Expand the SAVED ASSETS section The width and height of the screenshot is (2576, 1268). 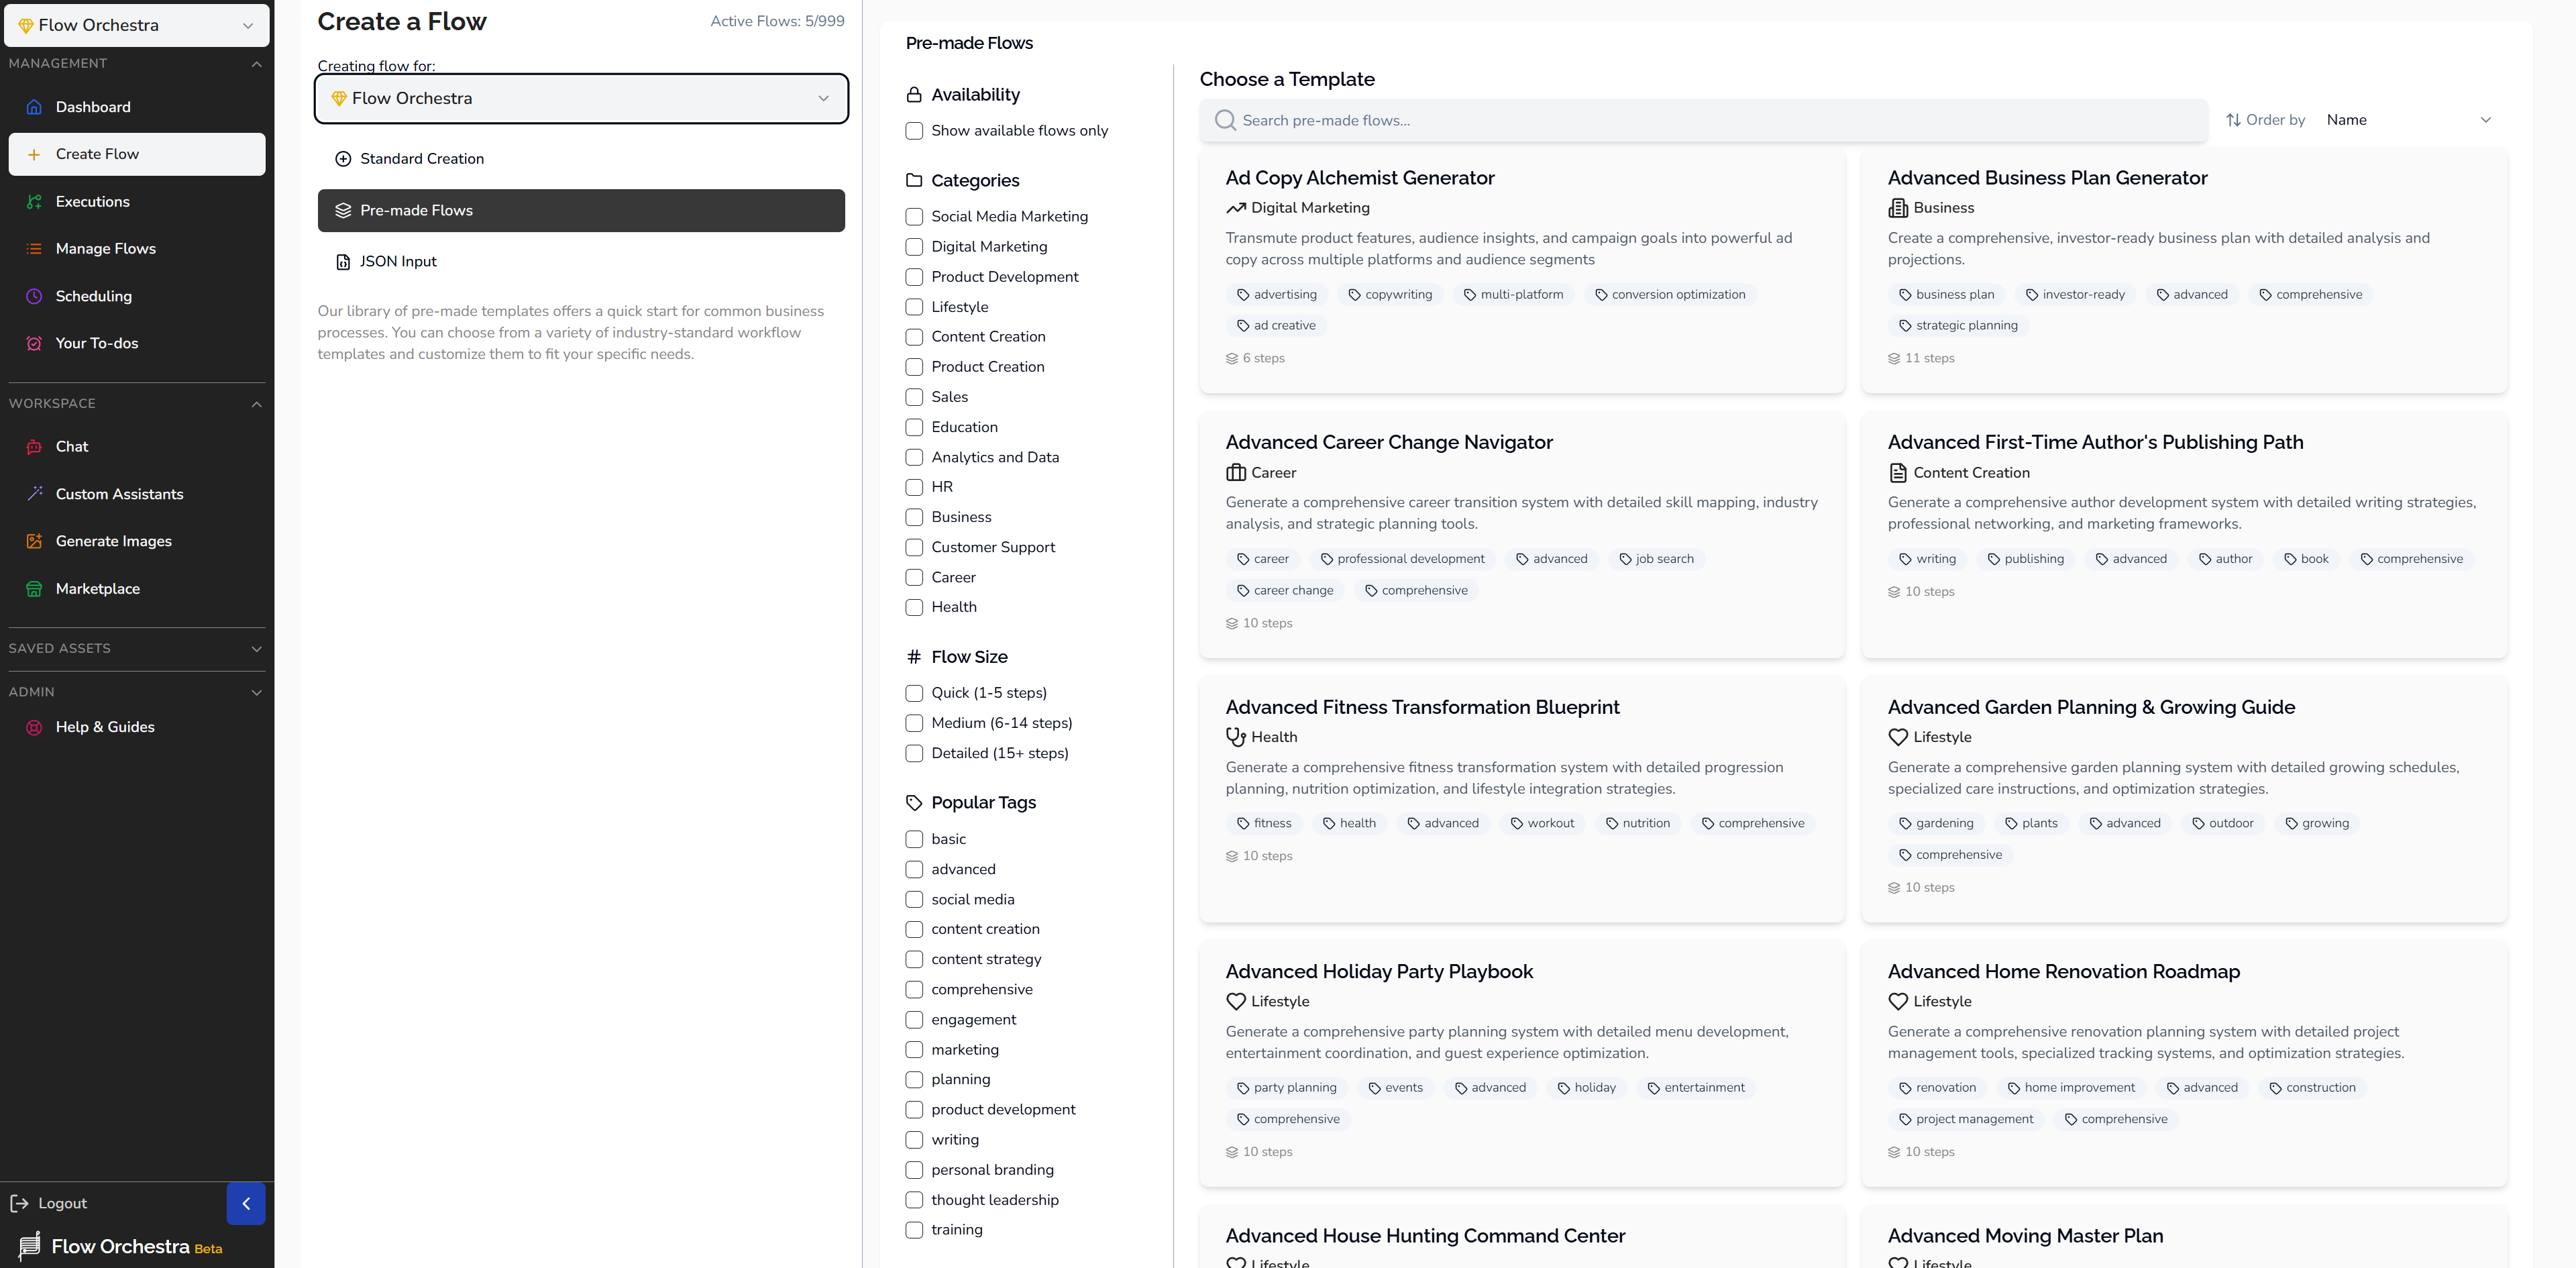coord(256,649)
